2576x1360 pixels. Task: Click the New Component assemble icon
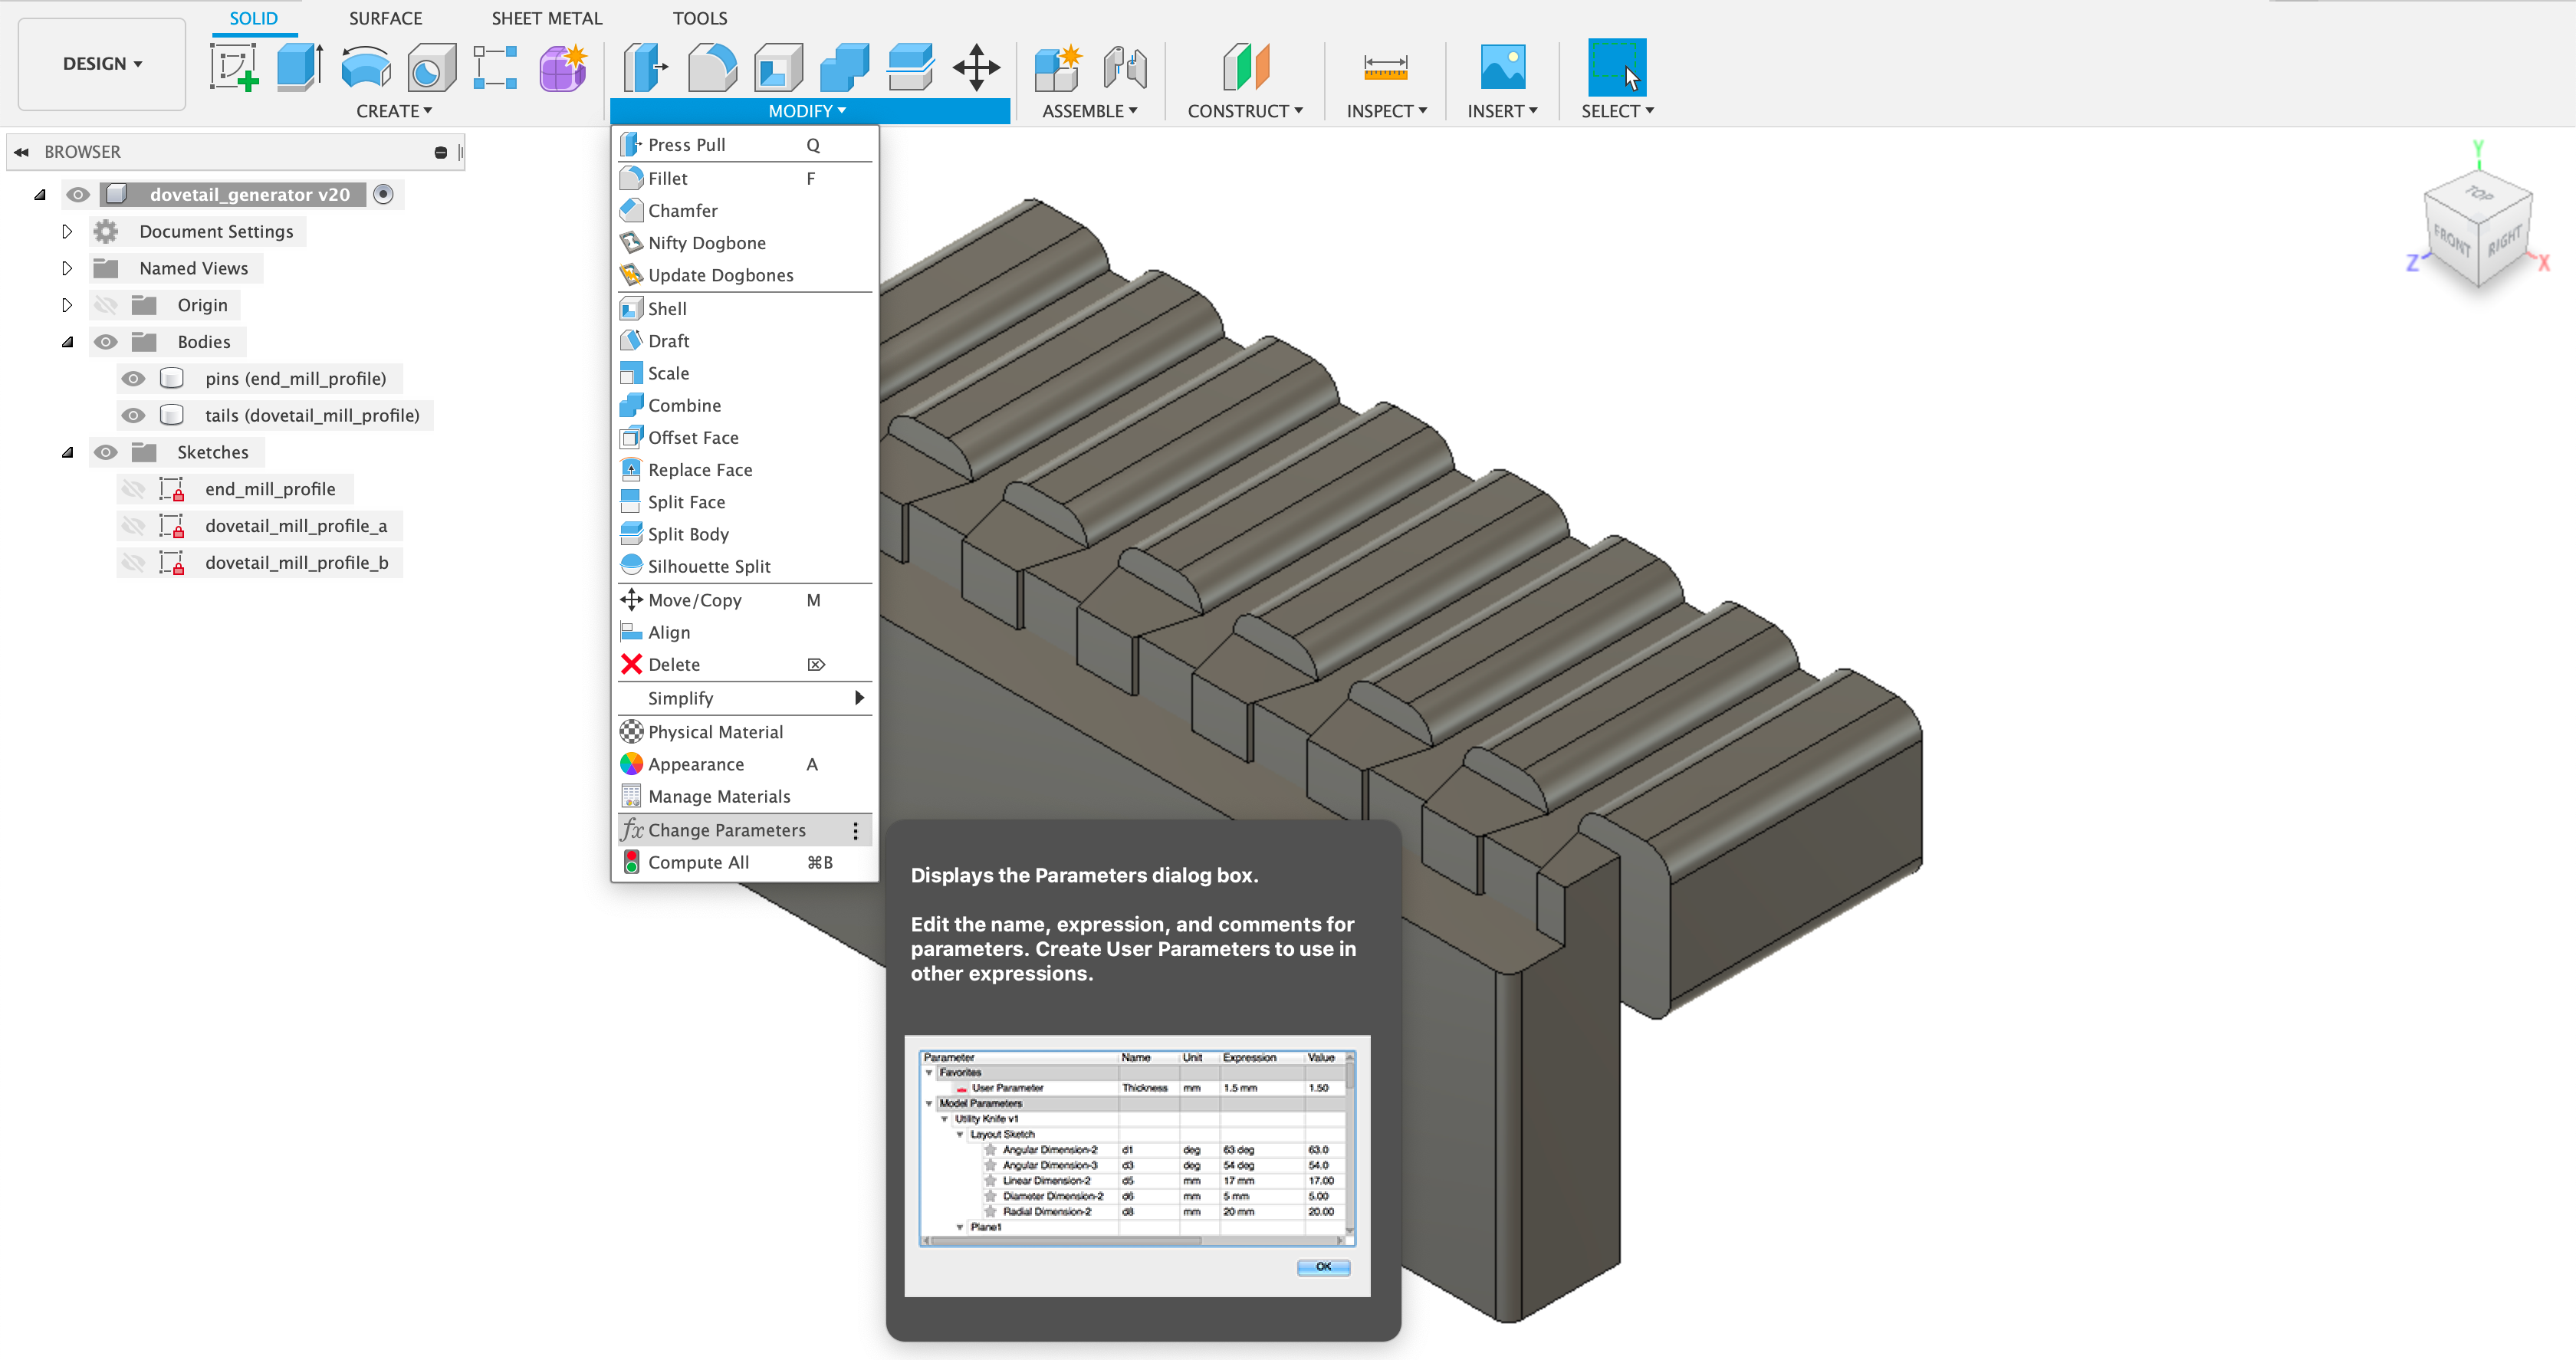[x=1058, y=68]
